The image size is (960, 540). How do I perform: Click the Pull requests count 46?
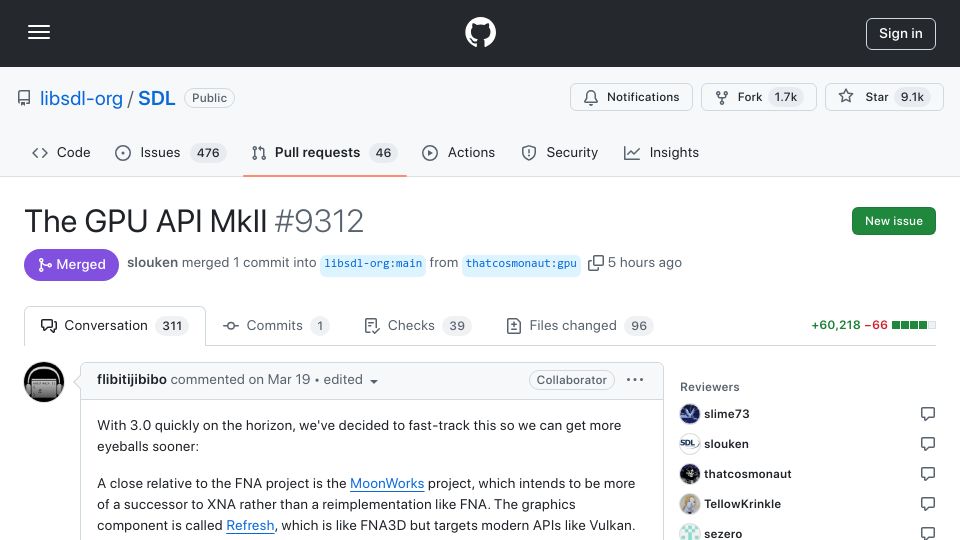(383, 152)
